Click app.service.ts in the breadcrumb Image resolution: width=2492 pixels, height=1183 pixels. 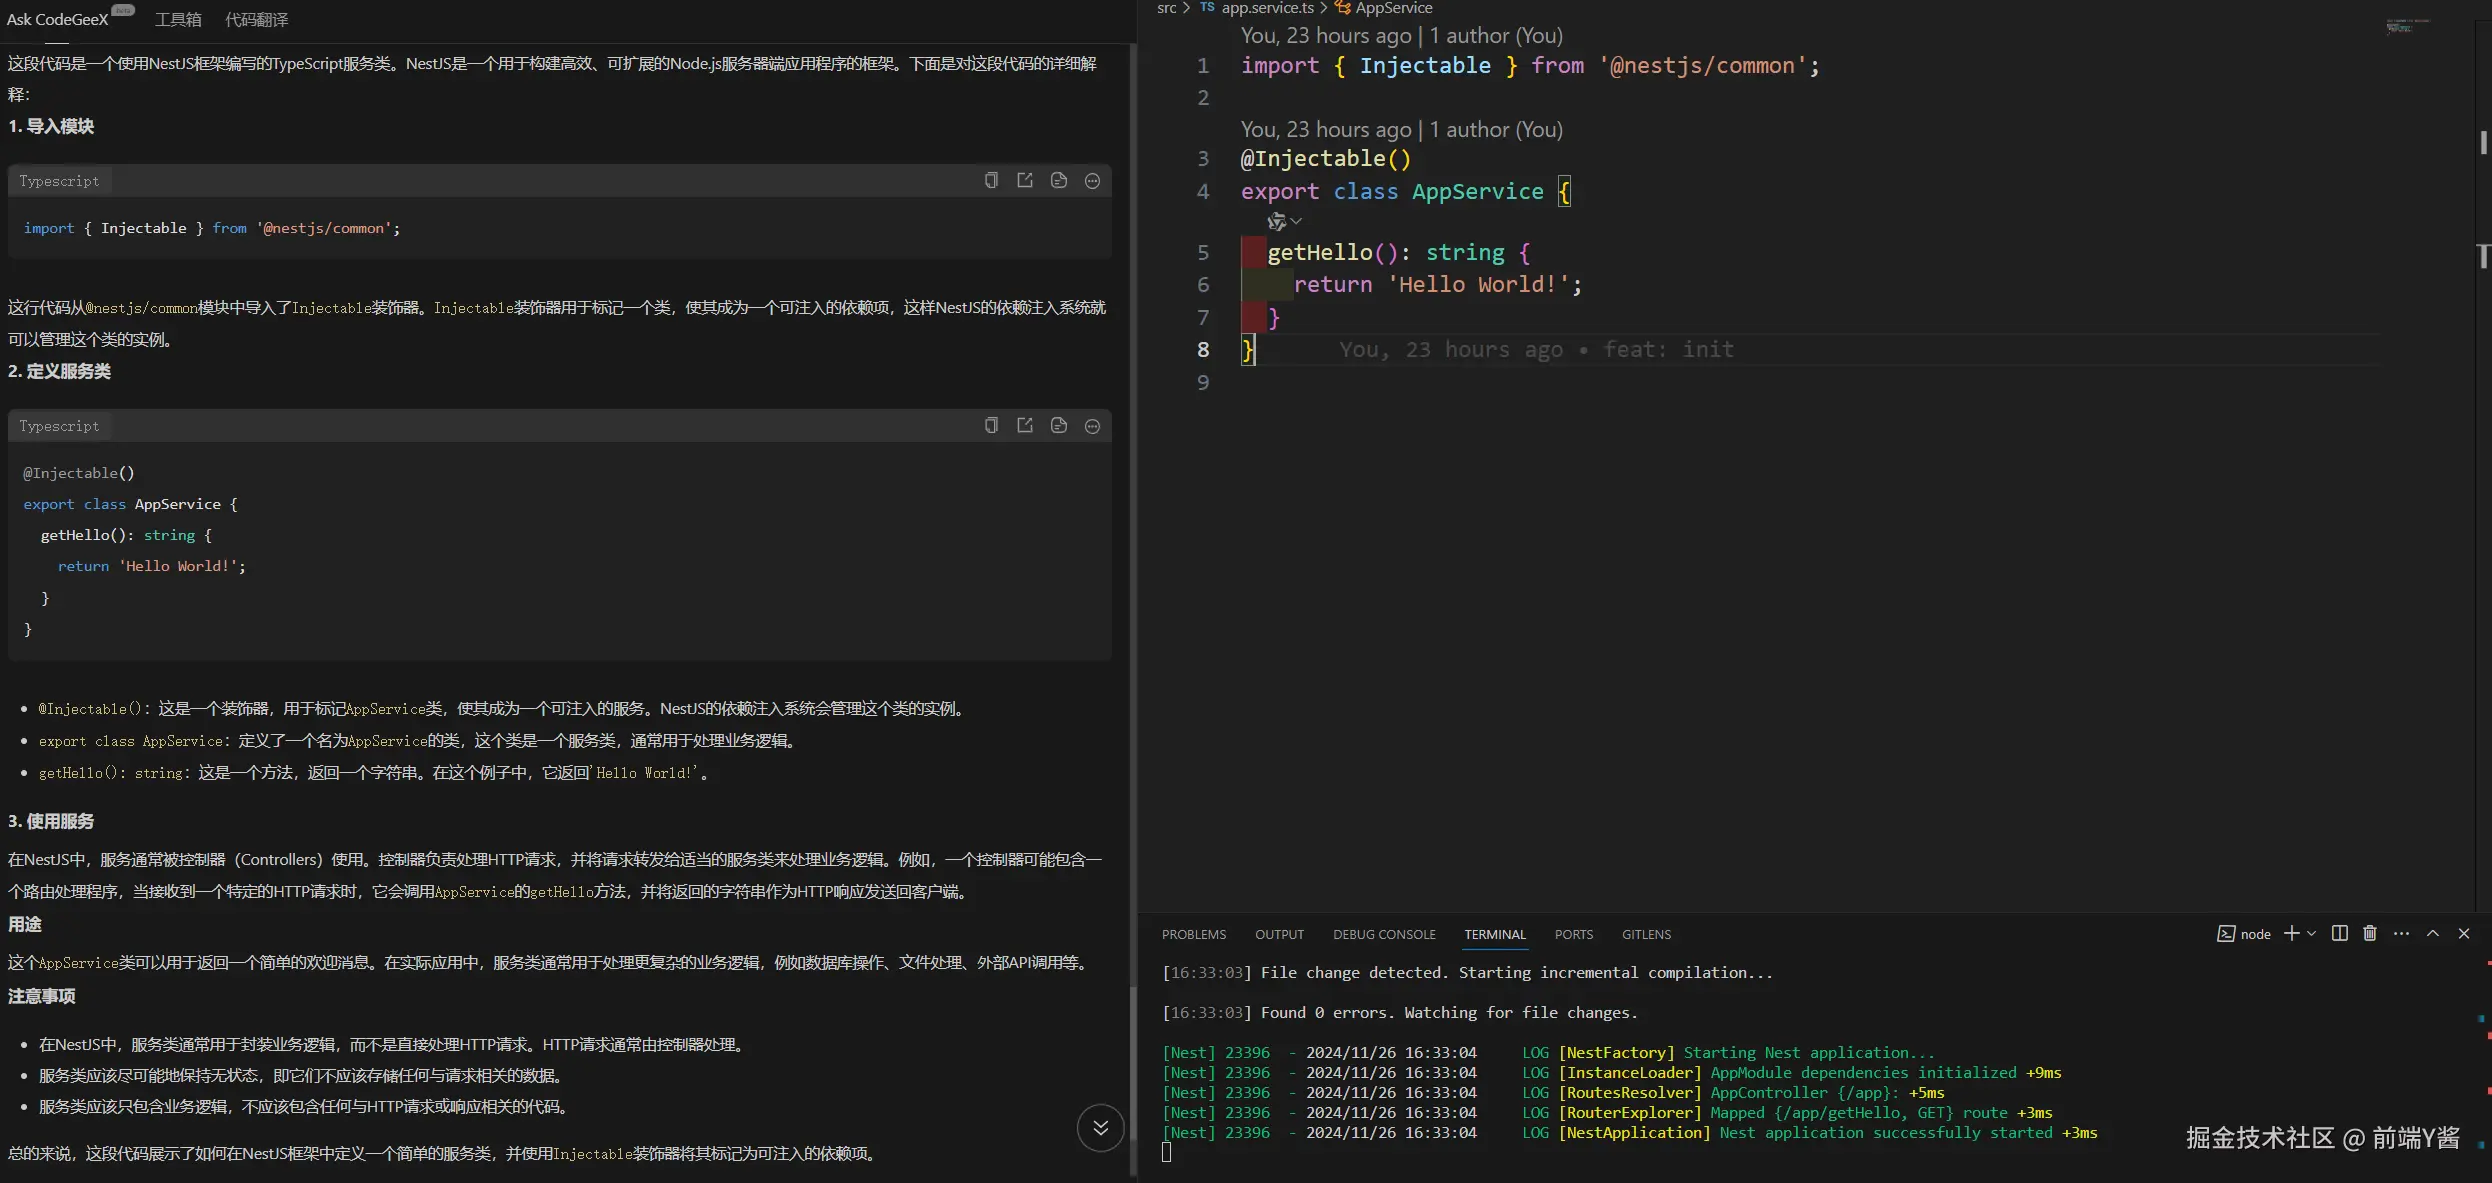pos(1267,8)
